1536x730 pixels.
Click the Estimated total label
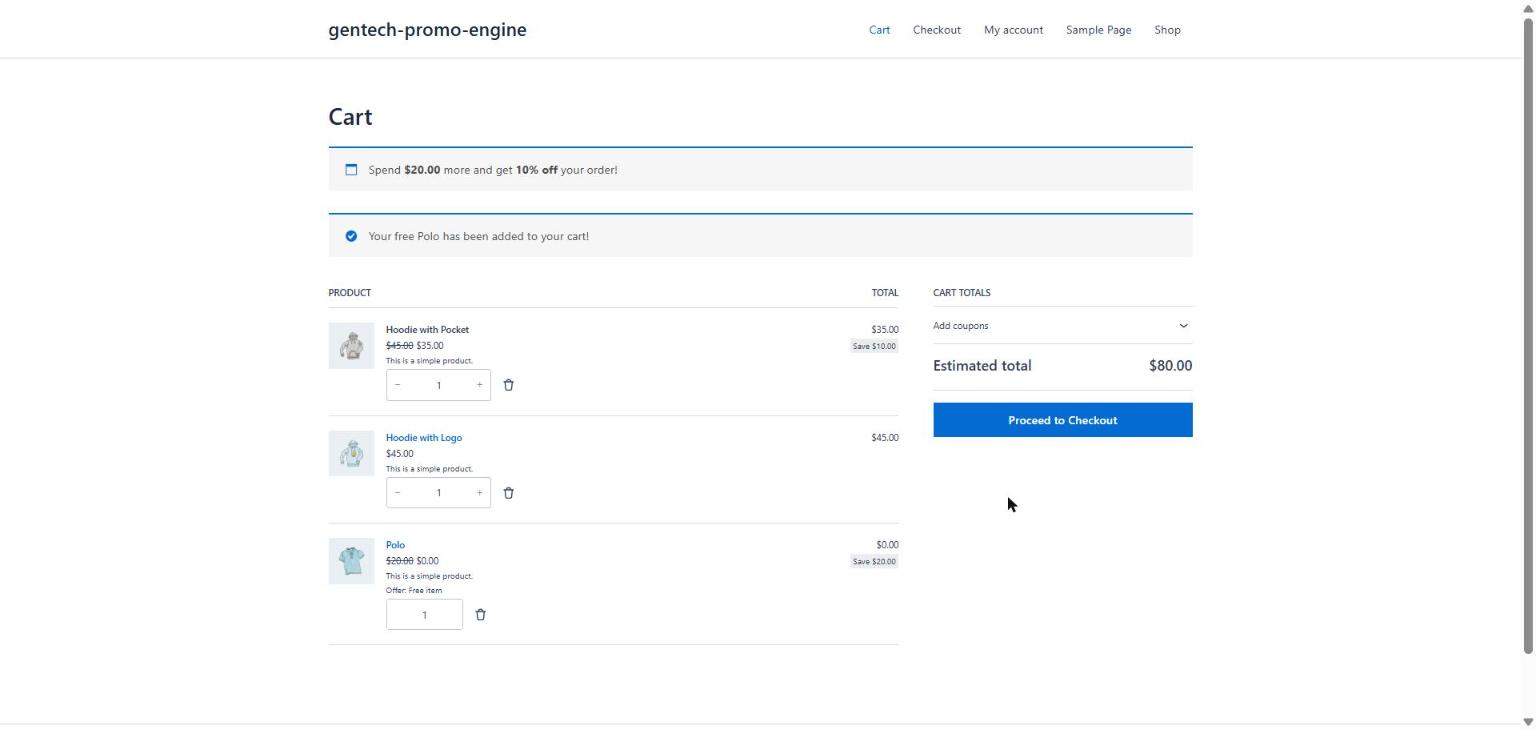(982, 366)
